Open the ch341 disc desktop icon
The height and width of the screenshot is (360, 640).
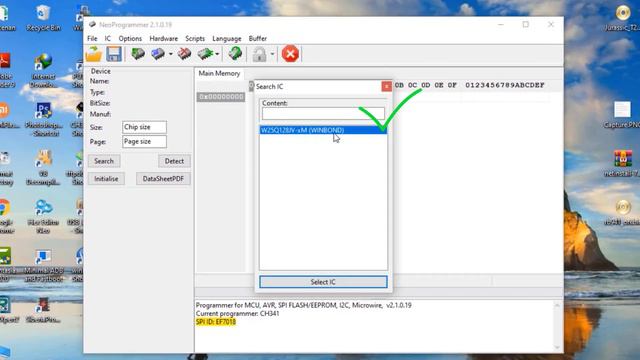click(x=622, y=212)
